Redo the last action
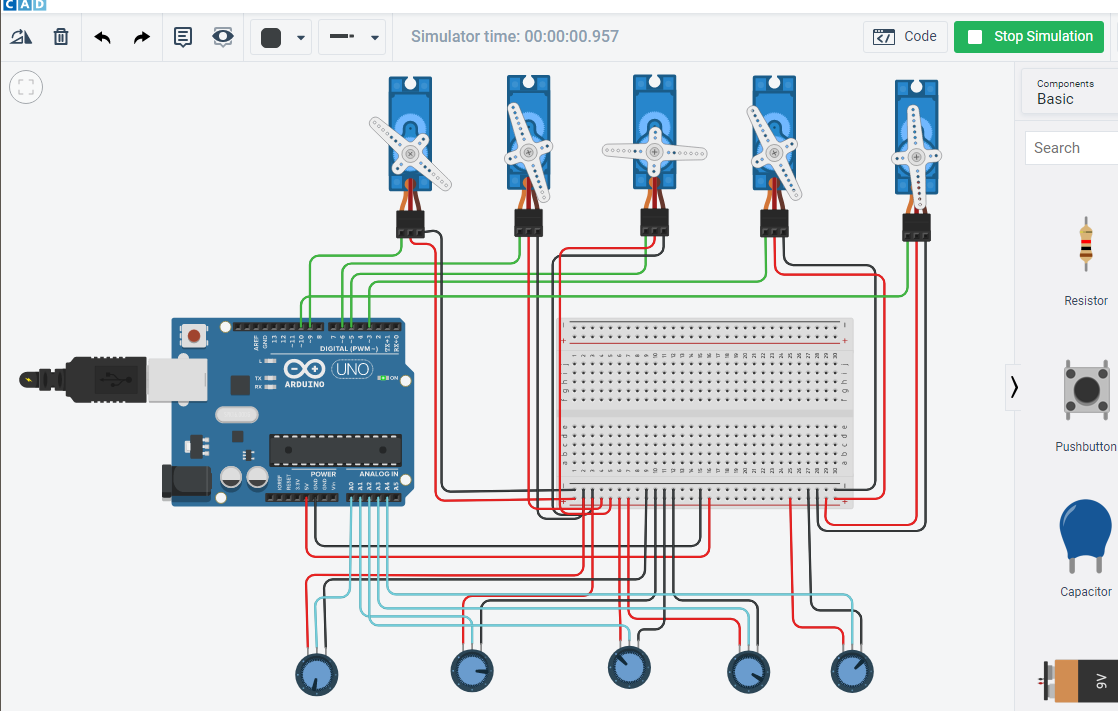 tap(140, 36)
